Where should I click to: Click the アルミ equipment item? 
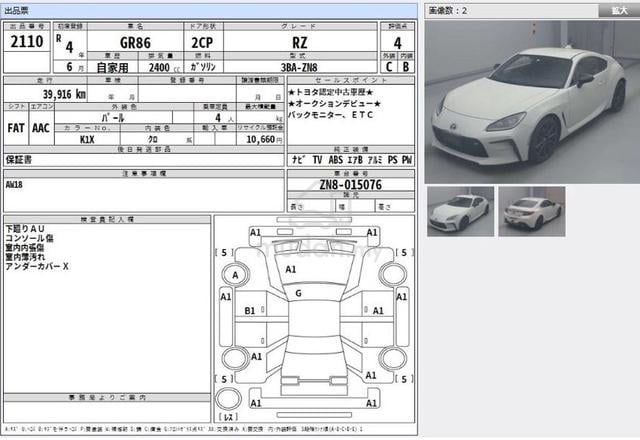tap(375, 160)
